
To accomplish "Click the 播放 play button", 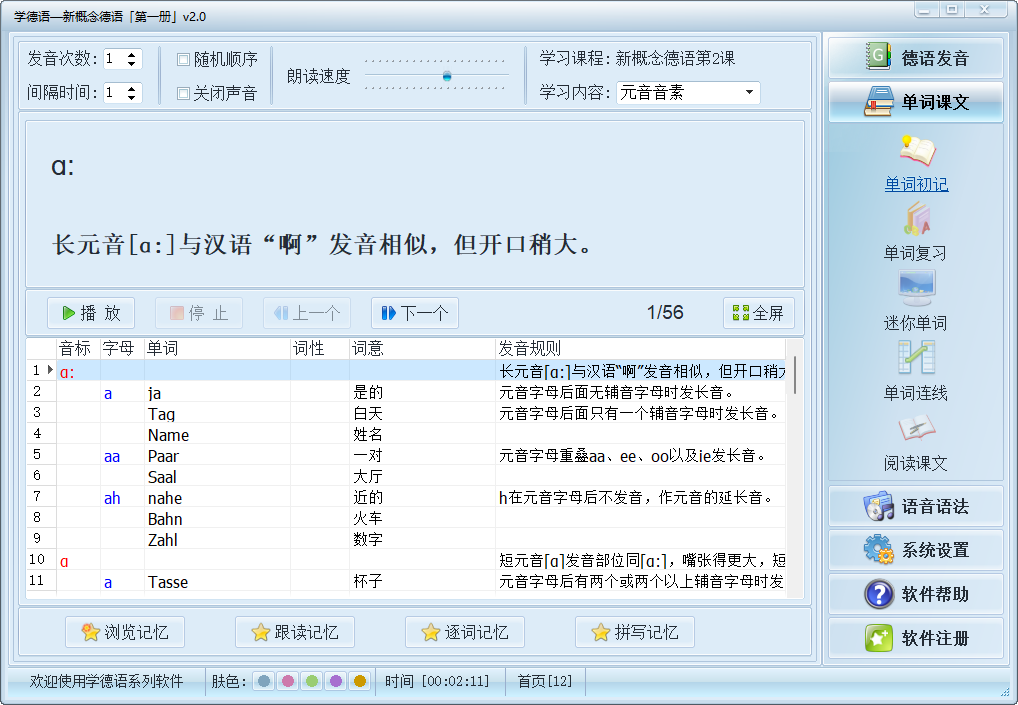I will [x=91, y=313].
